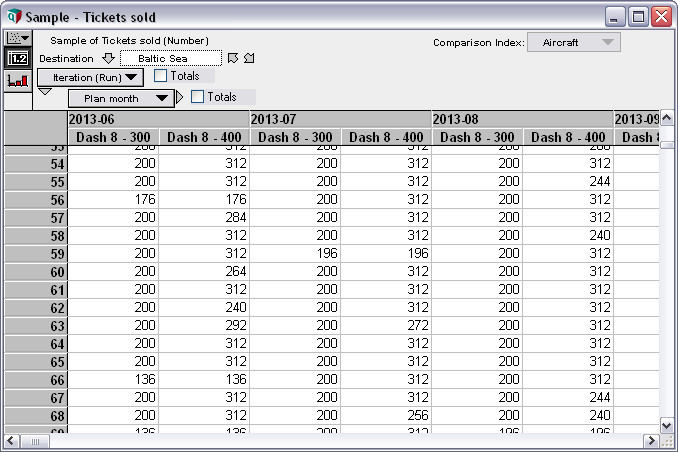Select the 2013-06 column header
678x452 pixels.
point(158,119)
